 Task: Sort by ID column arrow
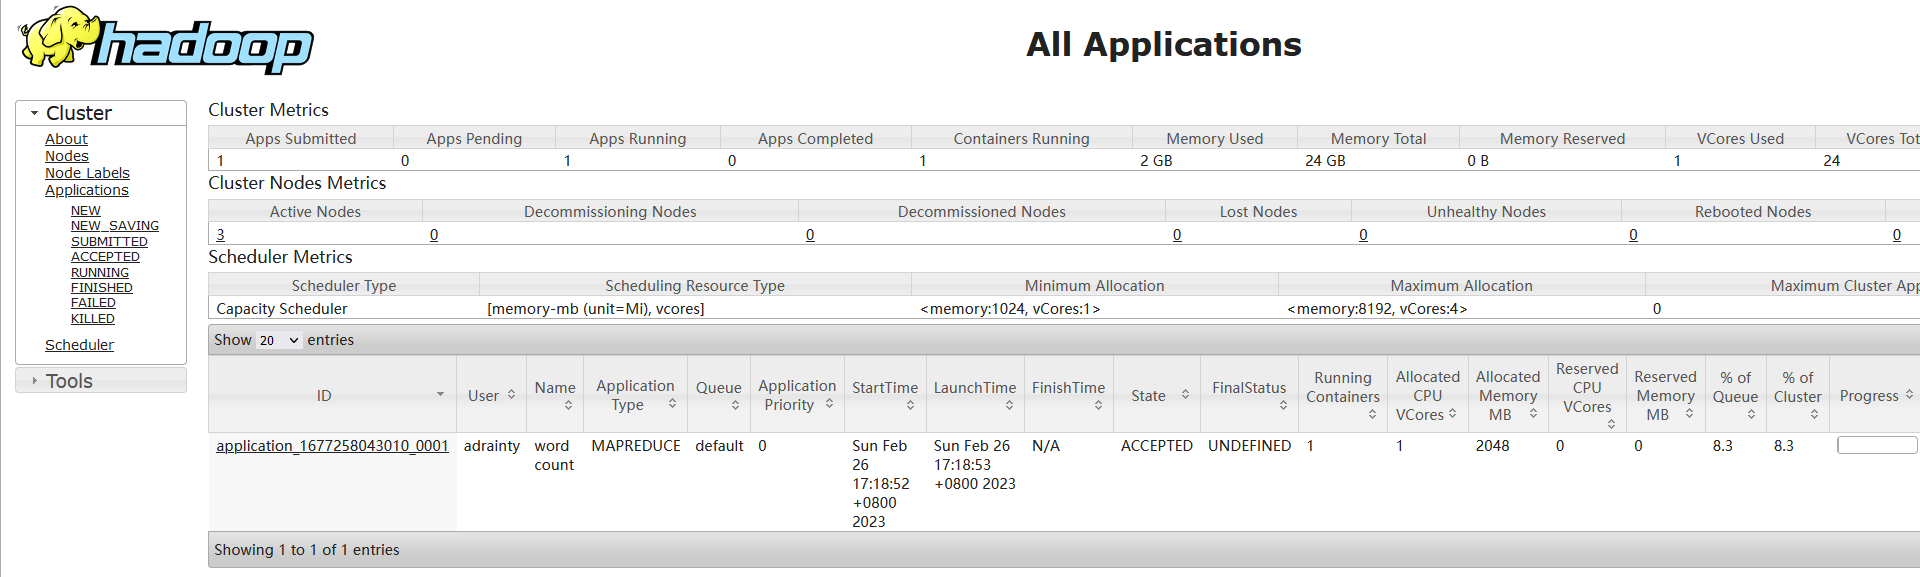(x=440, y=395)
